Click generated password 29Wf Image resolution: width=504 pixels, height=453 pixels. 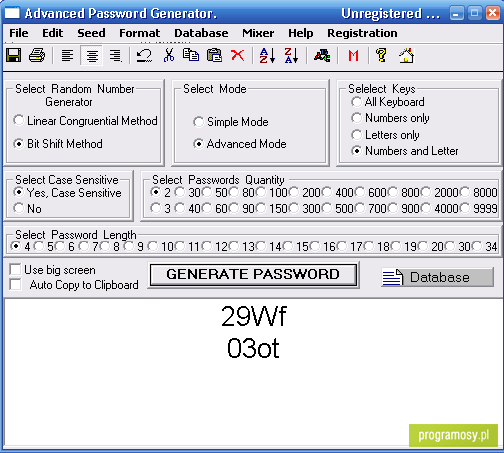tap(253, 316)
